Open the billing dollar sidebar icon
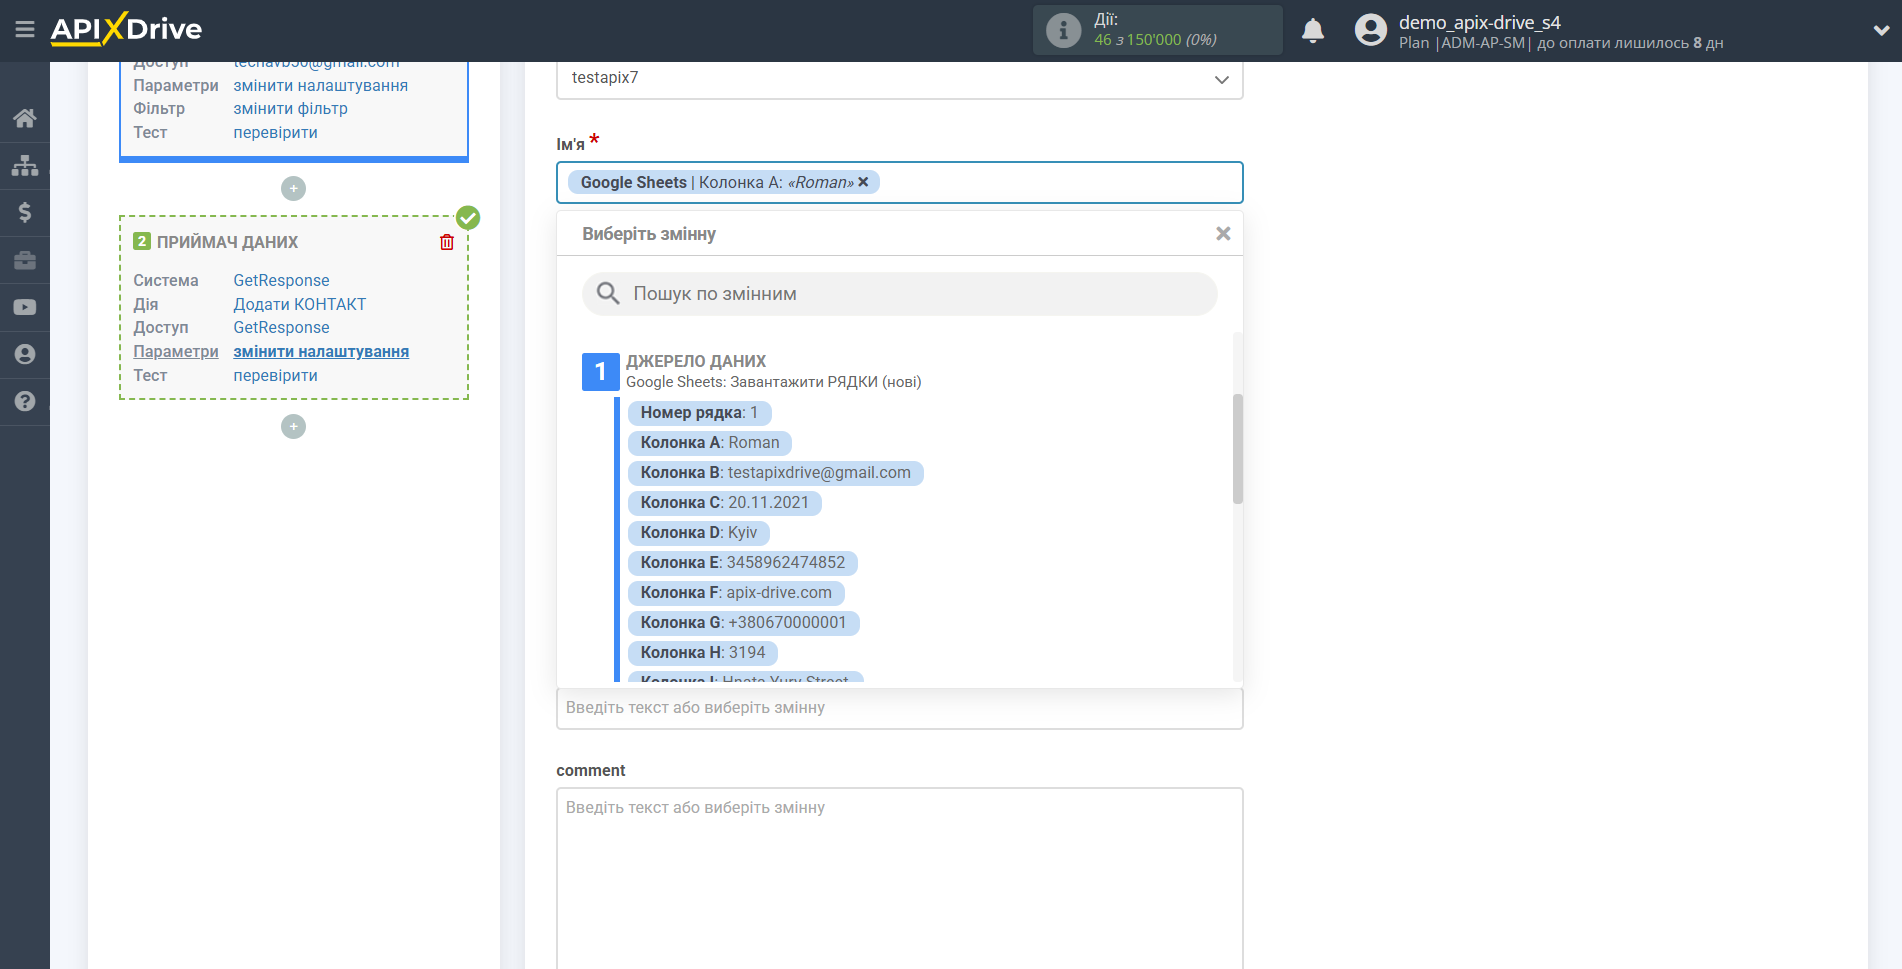1902x969 pixels. (x=25, y=212)
